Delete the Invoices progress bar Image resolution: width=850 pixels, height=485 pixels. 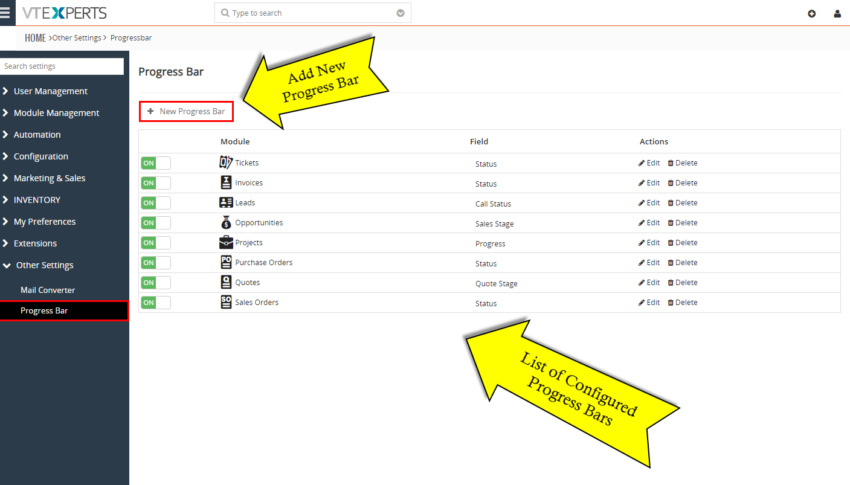coord(682,183)
